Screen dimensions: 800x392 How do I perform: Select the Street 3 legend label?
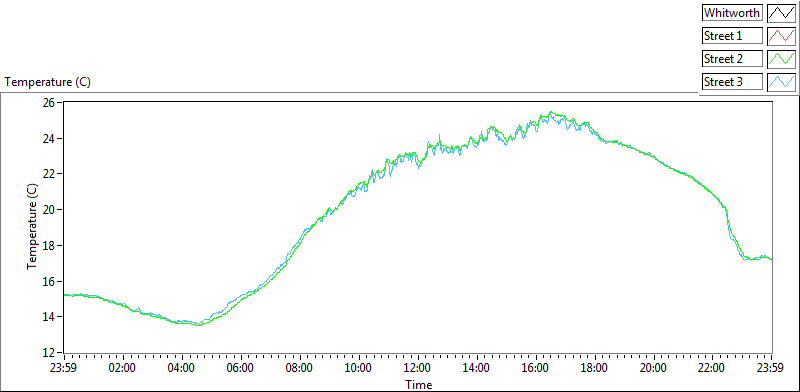(732, 82)
